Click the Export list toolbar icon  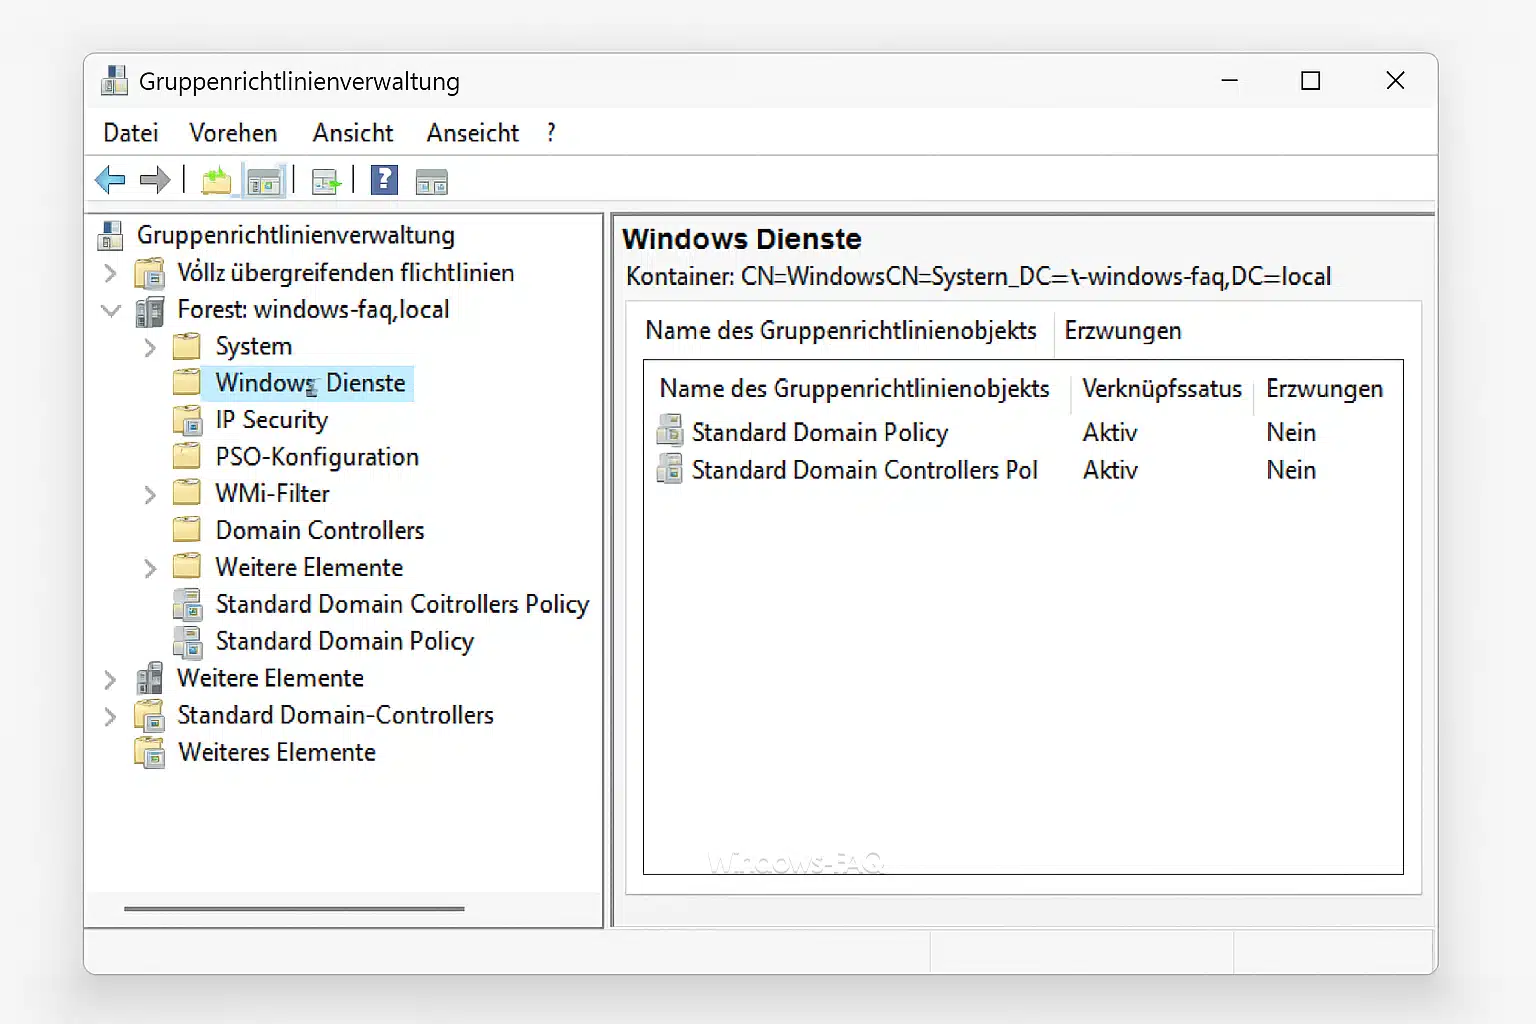coord(326,181)
